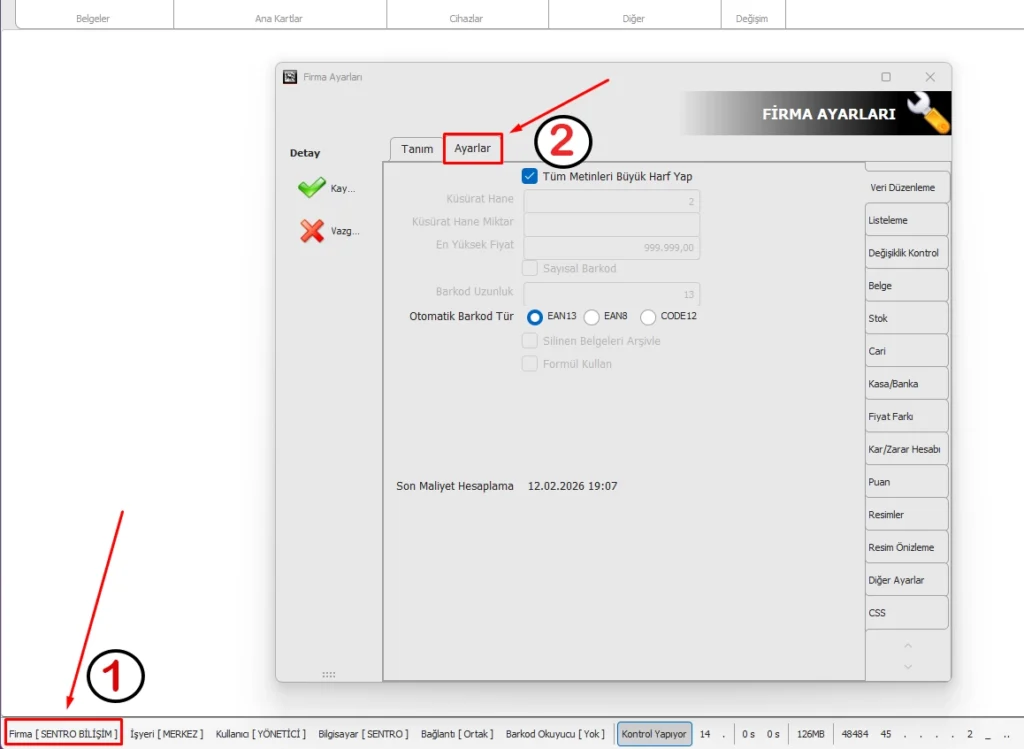Click Firma [SENTRO BİLİŞİM] in status bar
This screenshot has height=749, width=1024.
click(64, 734)
